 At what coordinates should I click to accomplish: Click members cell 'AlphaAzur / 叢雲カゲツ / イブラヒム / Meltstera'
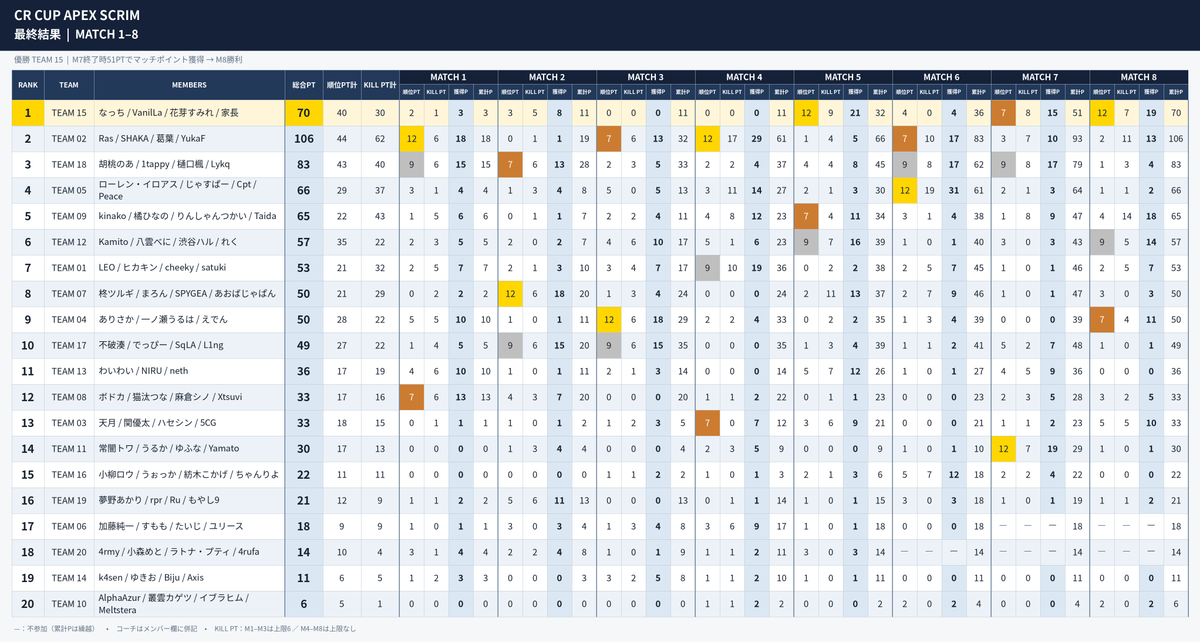(x=189, y=605)
